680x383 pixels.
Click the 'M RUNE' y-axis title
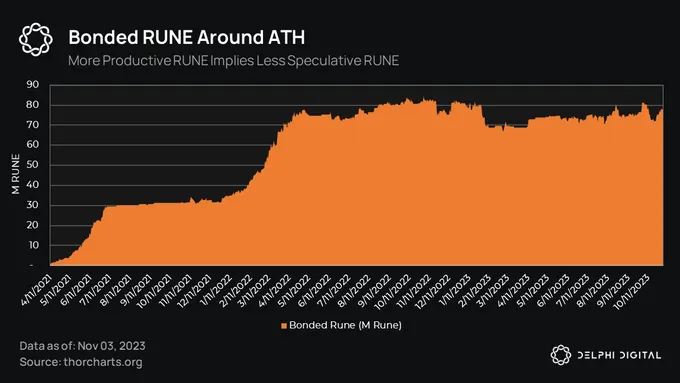[x=16, y=174]
